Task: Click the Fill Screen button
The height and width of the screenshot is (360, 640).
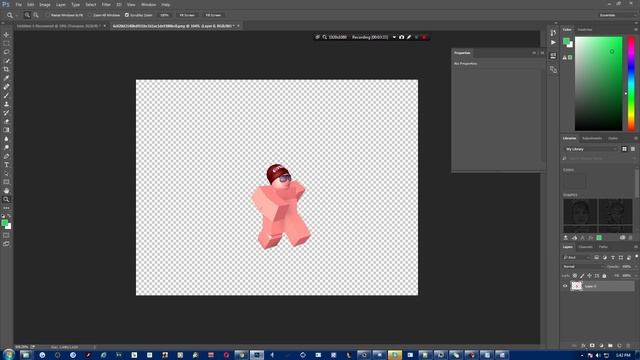Action: pyautogui.click(x=213, y=15)
